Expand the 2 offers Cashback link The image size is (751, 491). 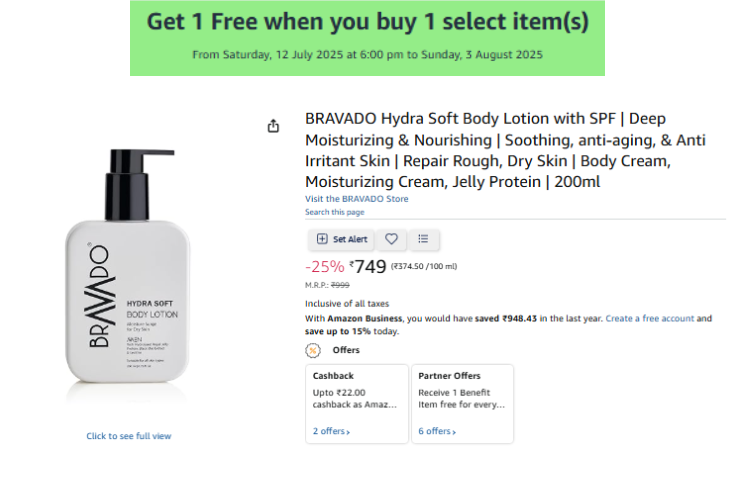coord(331,431)
